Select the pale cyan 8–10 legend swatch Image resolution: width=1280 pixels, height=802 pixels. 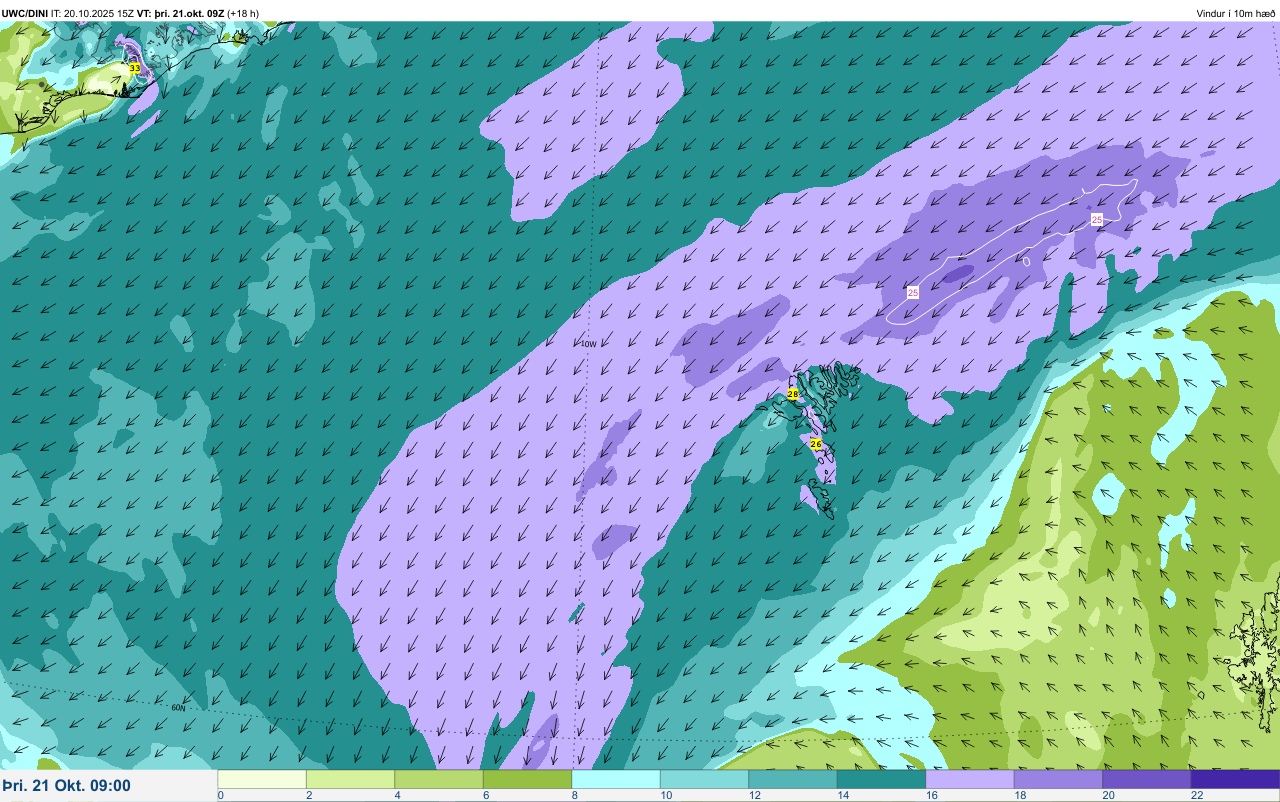(x=616, y=779)
